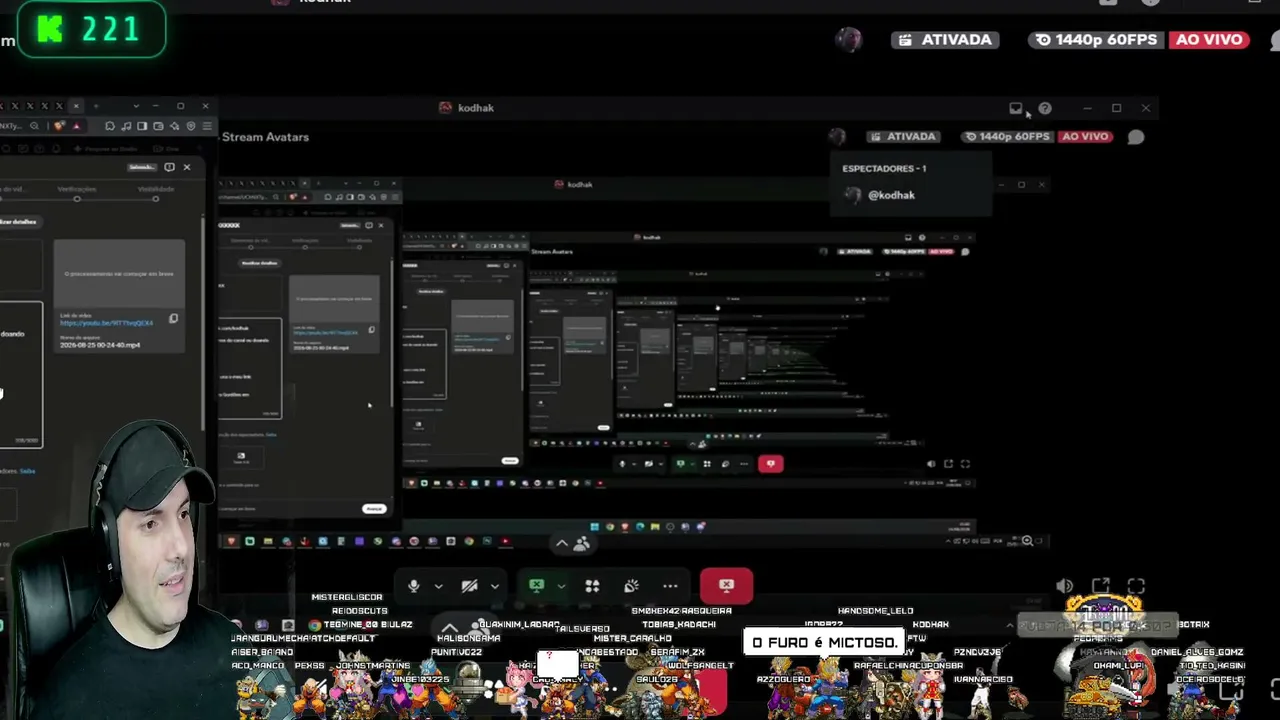1280x720 pixels.
Task: Open the help question mark icon
Action: click(1045, 108)
